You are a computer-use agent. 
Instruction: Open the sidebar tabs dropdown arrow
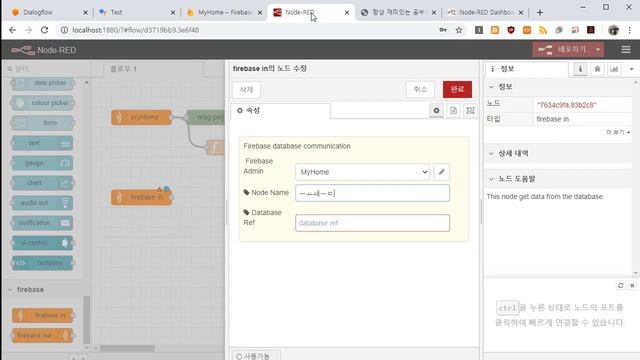631,69
